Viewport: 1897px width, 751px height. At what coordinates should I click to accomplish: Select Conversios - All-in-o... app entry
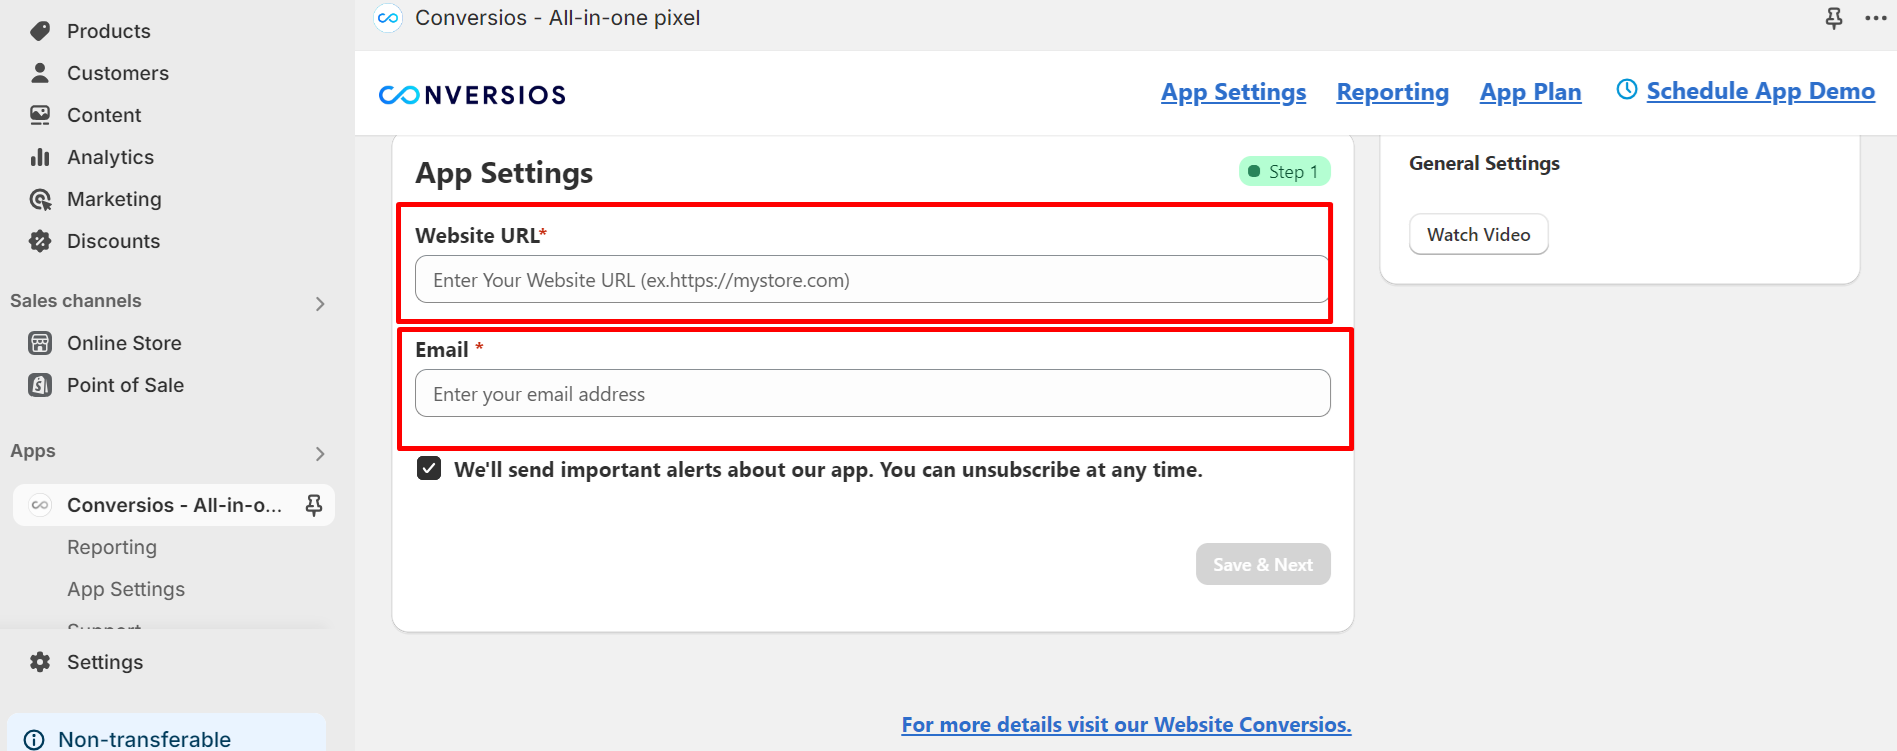click(x=174, y=505)
